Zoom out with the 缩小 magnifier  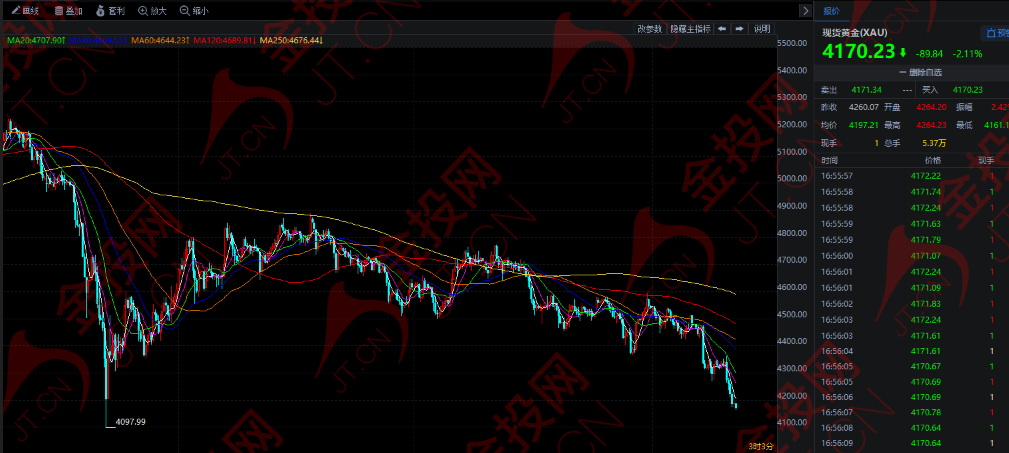pyautogui.click(x=194, y=10)
